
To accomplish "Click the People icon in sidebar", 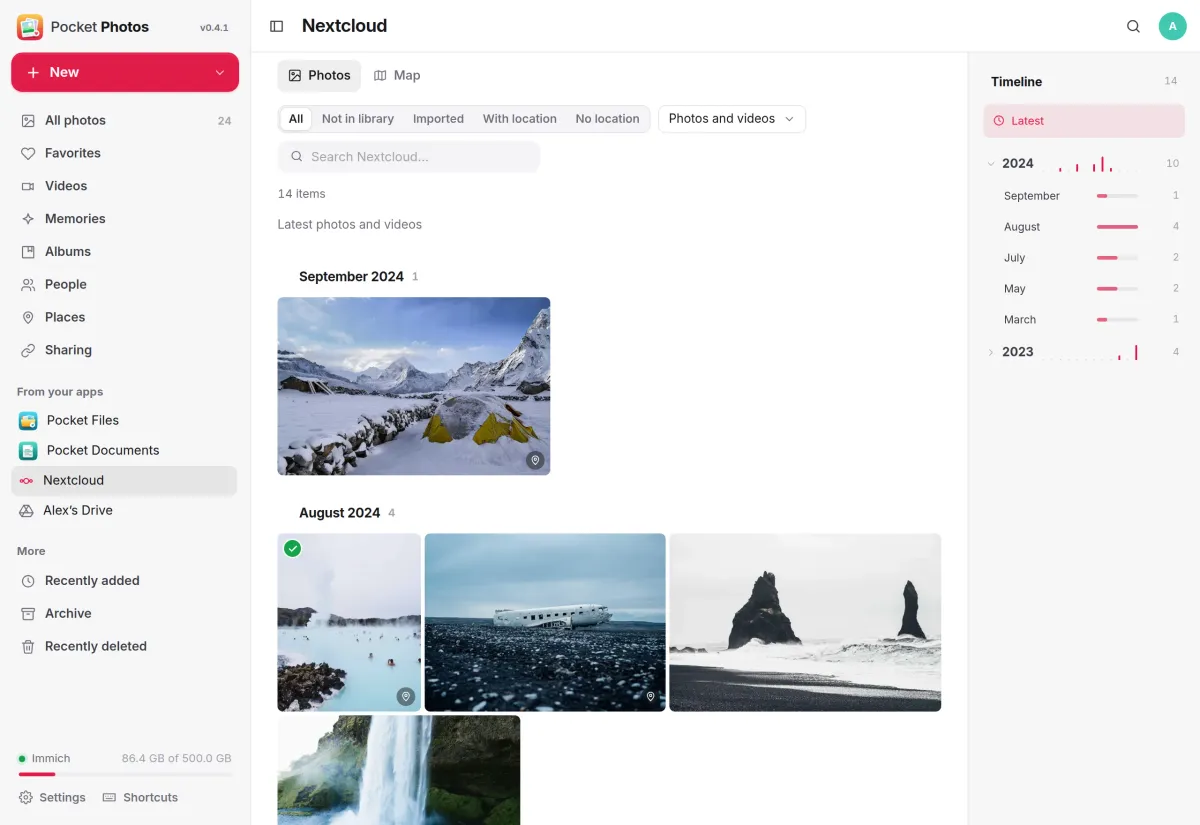I will coord(28,285).
